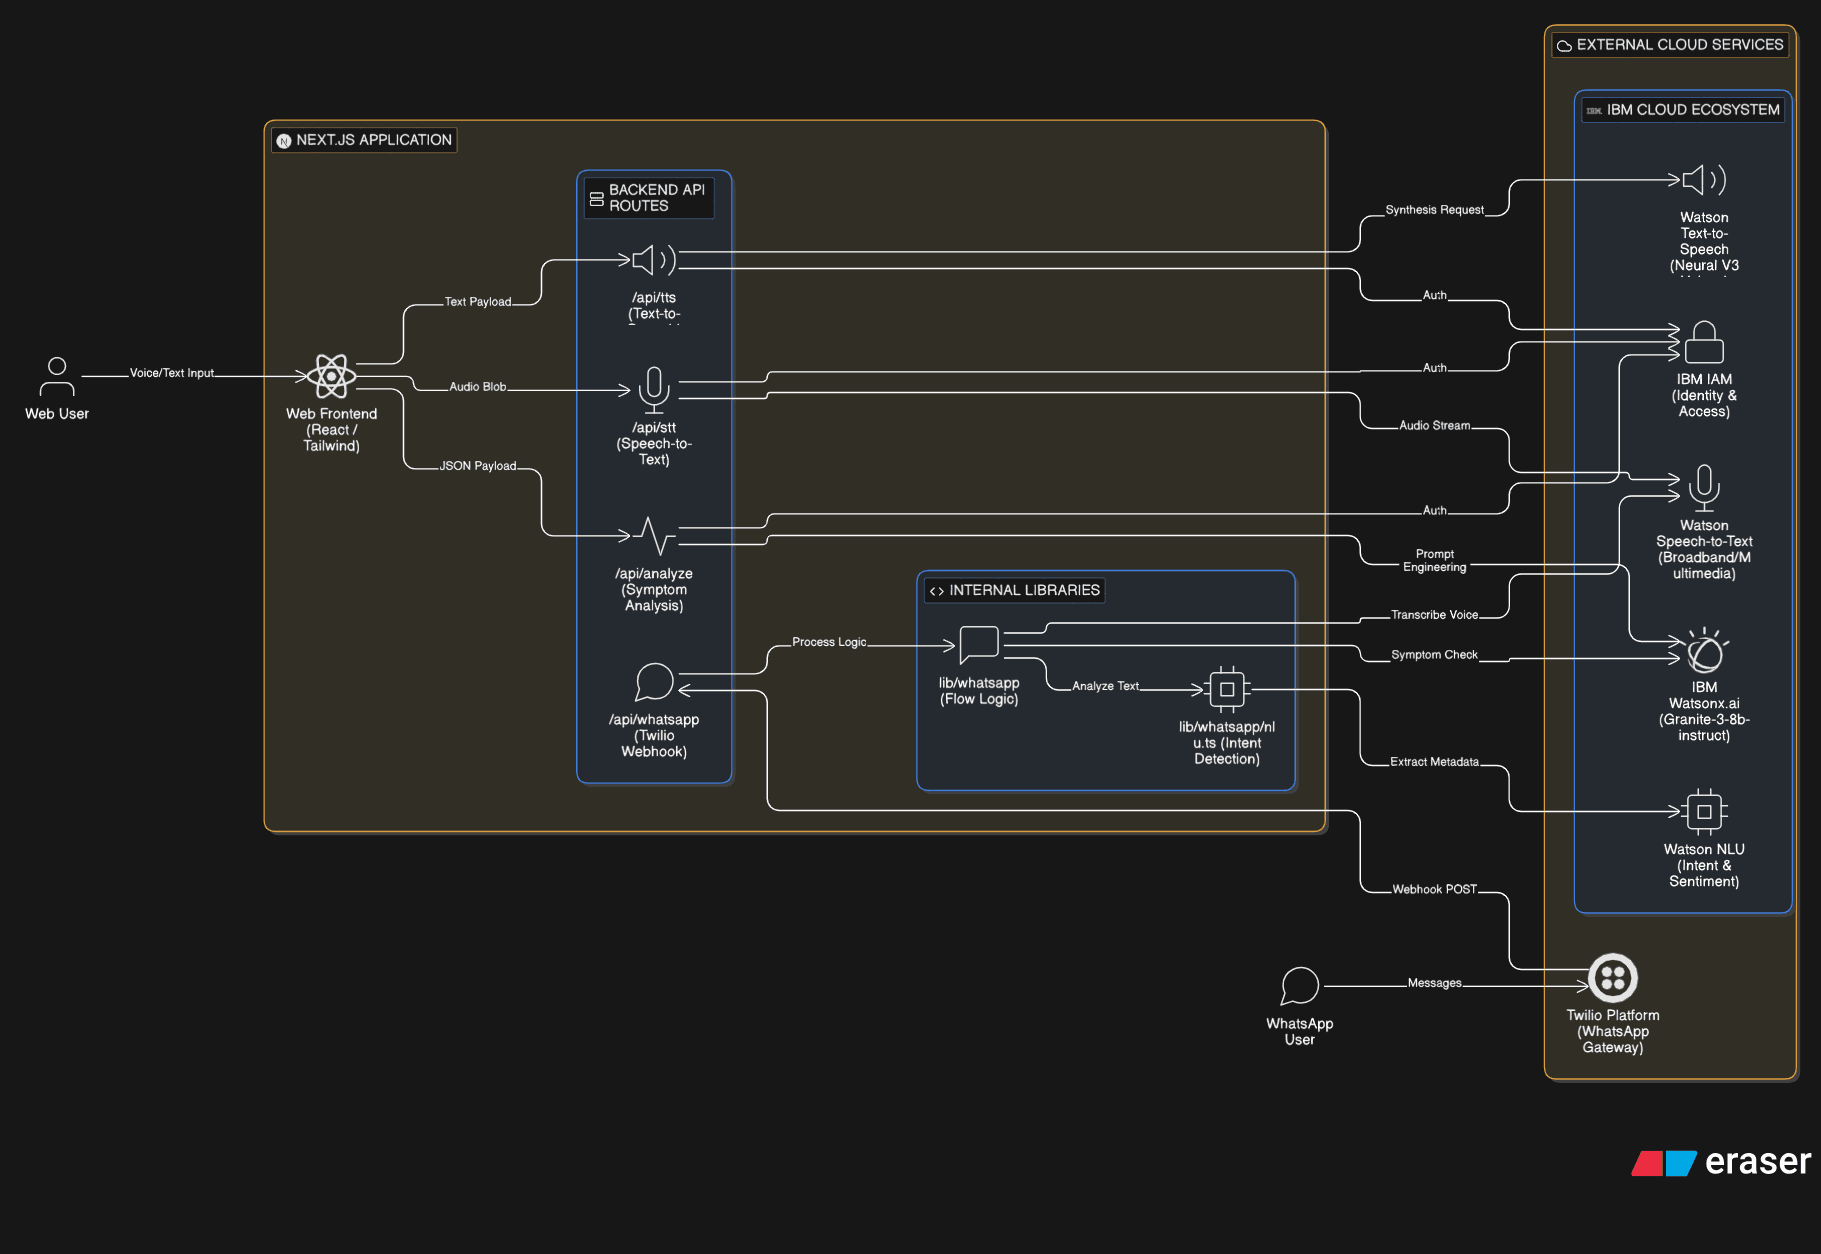The width and height of the screenshot is (1821, 1254).
Task: Click the BACKEND API ROUTES group header
Action: coord(649,198)
